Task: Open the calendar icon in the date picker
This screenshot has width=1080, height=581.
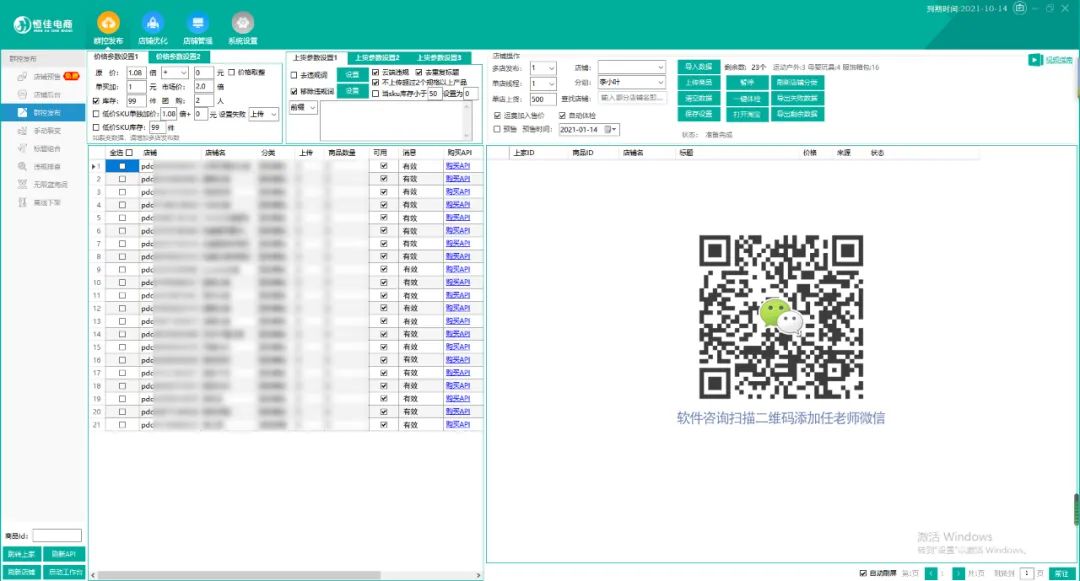Action: click(x=608, y=129)
